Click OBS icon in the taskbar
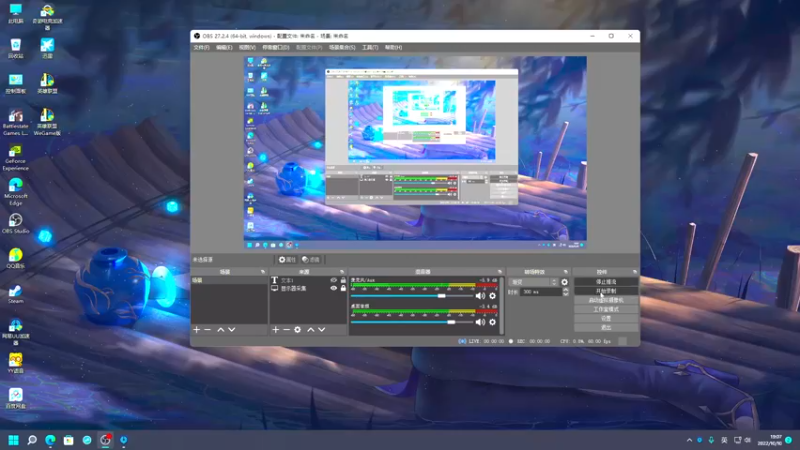Screen dimensions: 800x450 (x=105, y=440)
